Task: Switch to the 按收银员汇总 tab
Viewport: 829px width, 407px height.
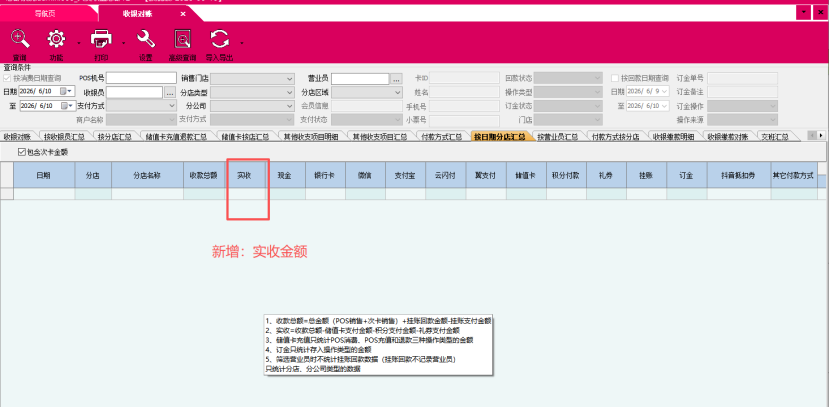Action: click(x=65, y=137)
